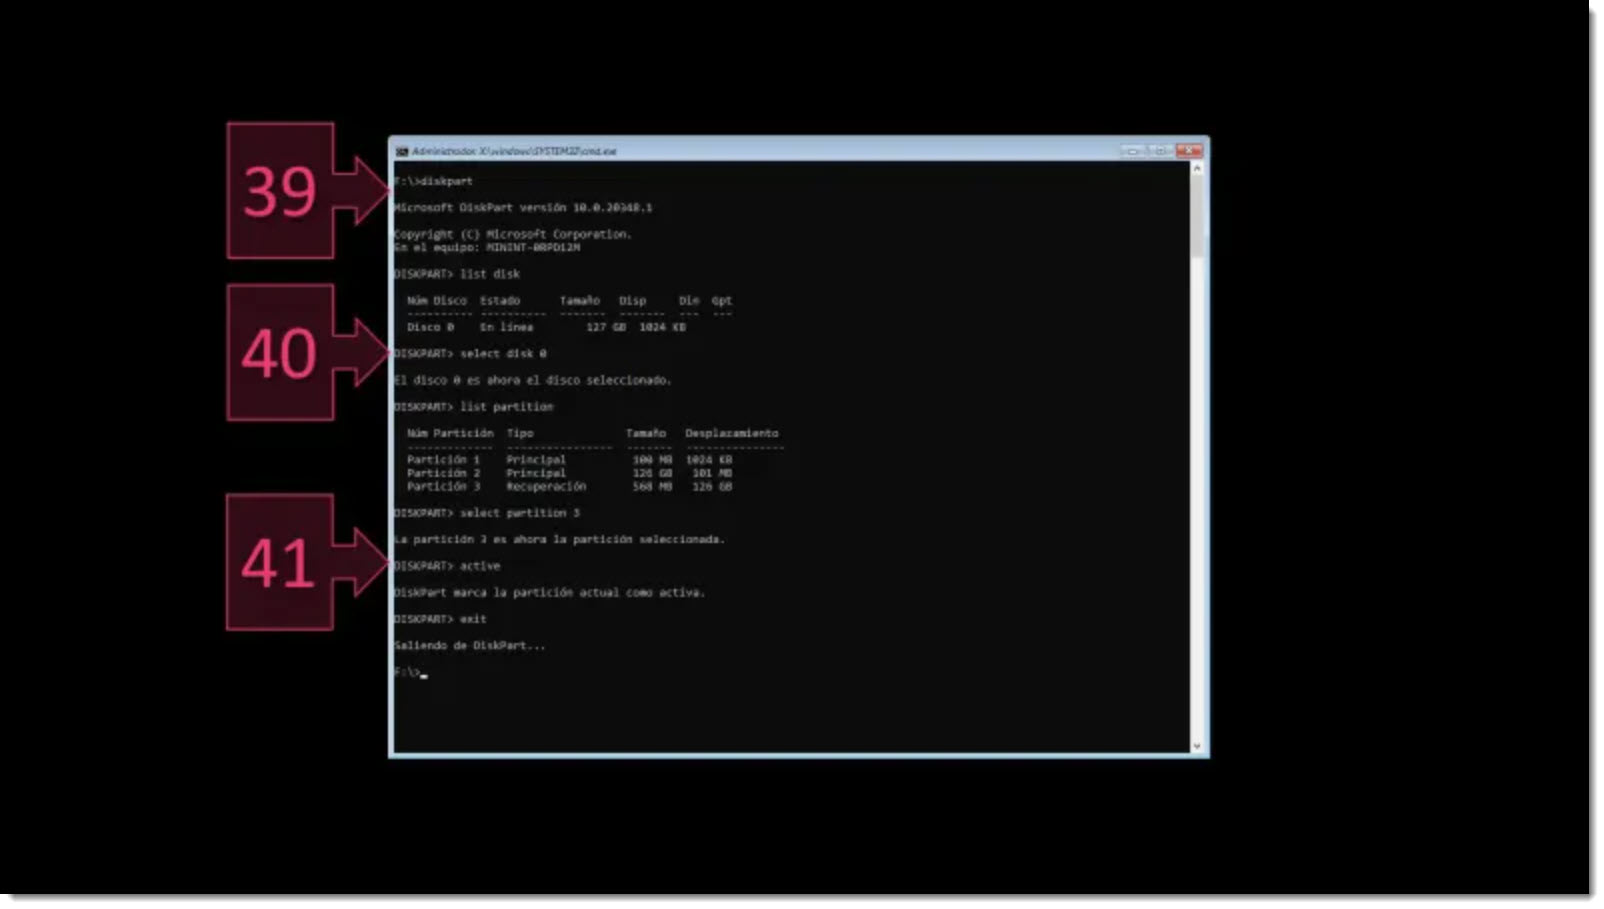
Task: Click the 'Recuperación' partition type
Action: (x=546, y=486)
